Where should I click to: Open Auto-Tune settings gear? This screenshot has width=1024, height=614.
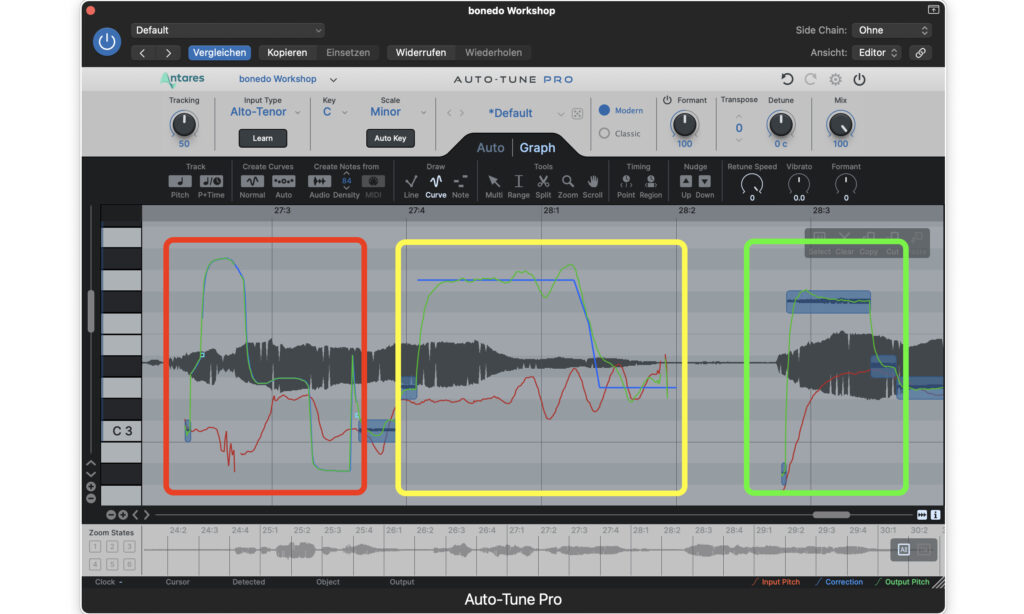click(x=835, y=79)
